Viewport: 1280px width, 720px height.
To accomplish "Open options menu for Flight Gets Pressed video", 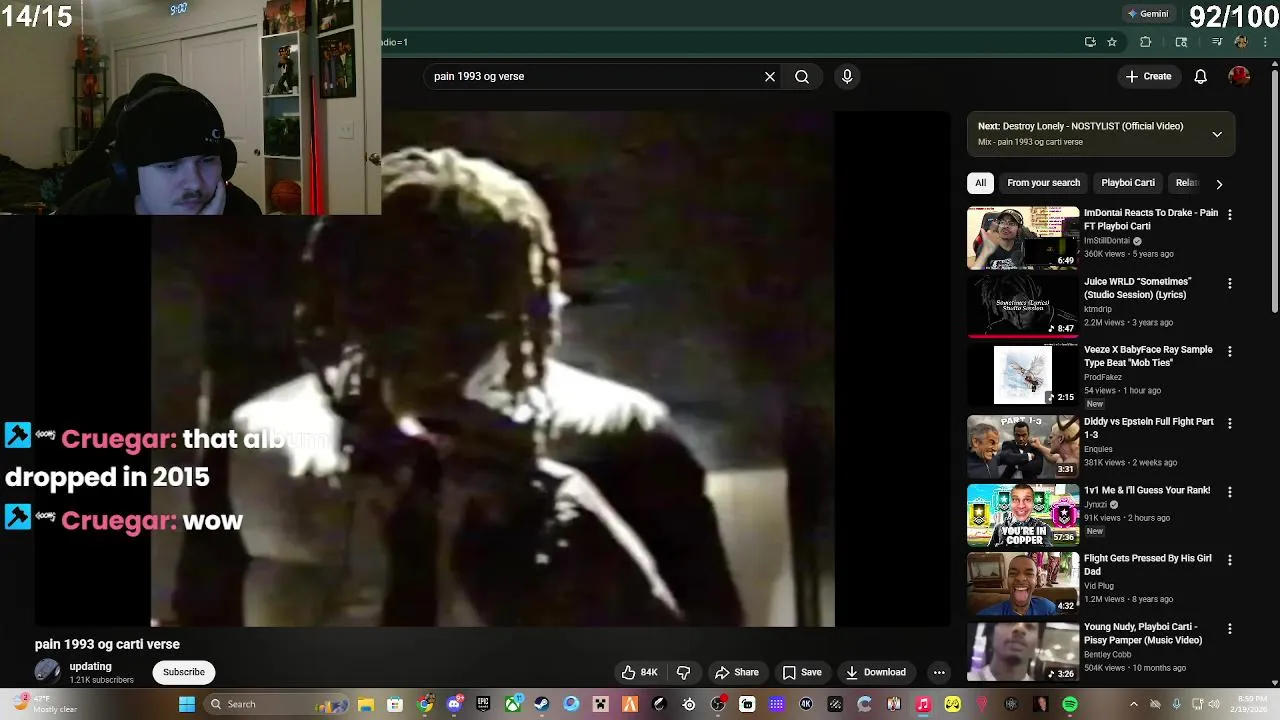I will coord(1230,560).
